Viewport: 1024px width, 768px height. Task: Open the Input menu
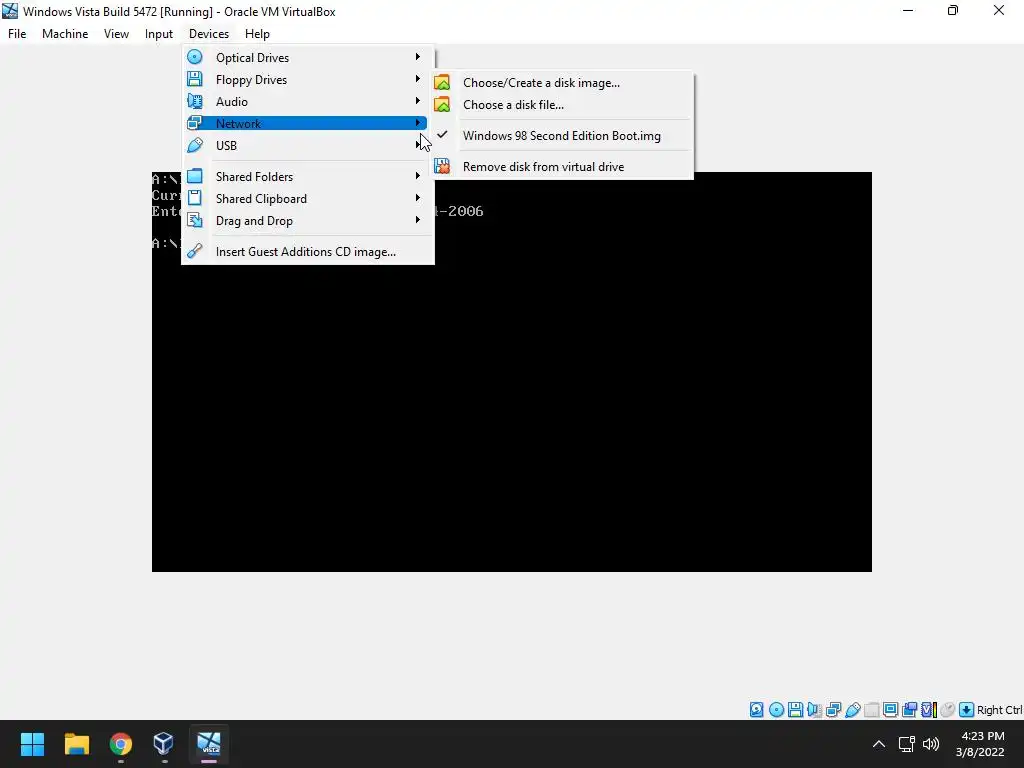click(159, 34)
